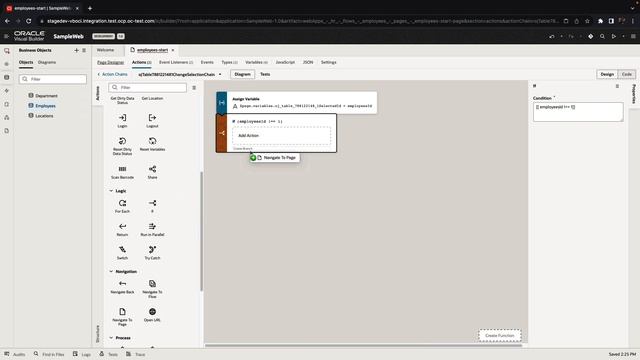Viewport: 640px width, 360px height.
Task: Pick the Reset Dirty Data Status action
Action: click(x=122, y=146)
